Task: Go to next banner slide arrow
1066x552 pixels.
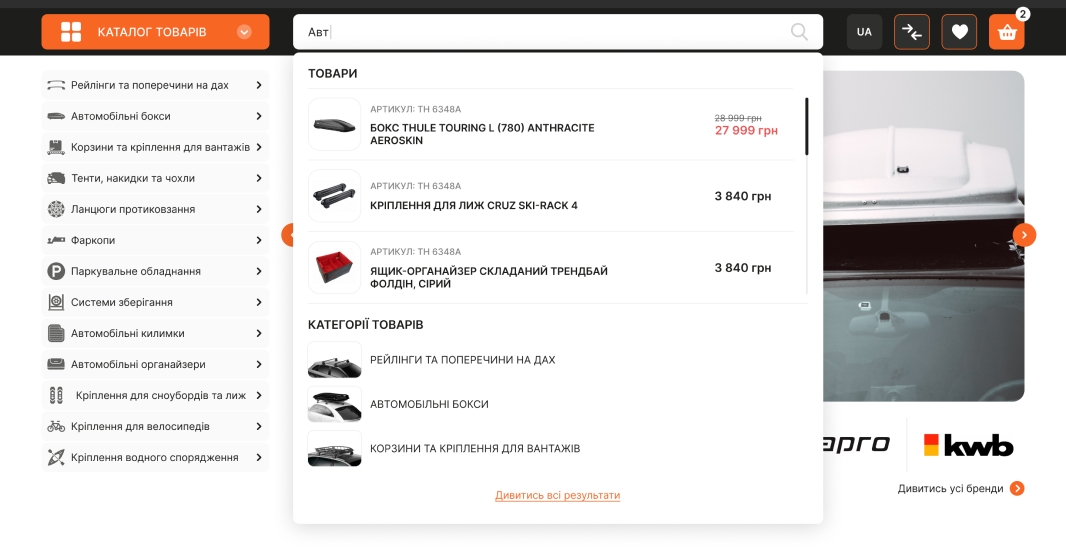Action: click(1024, 234)
